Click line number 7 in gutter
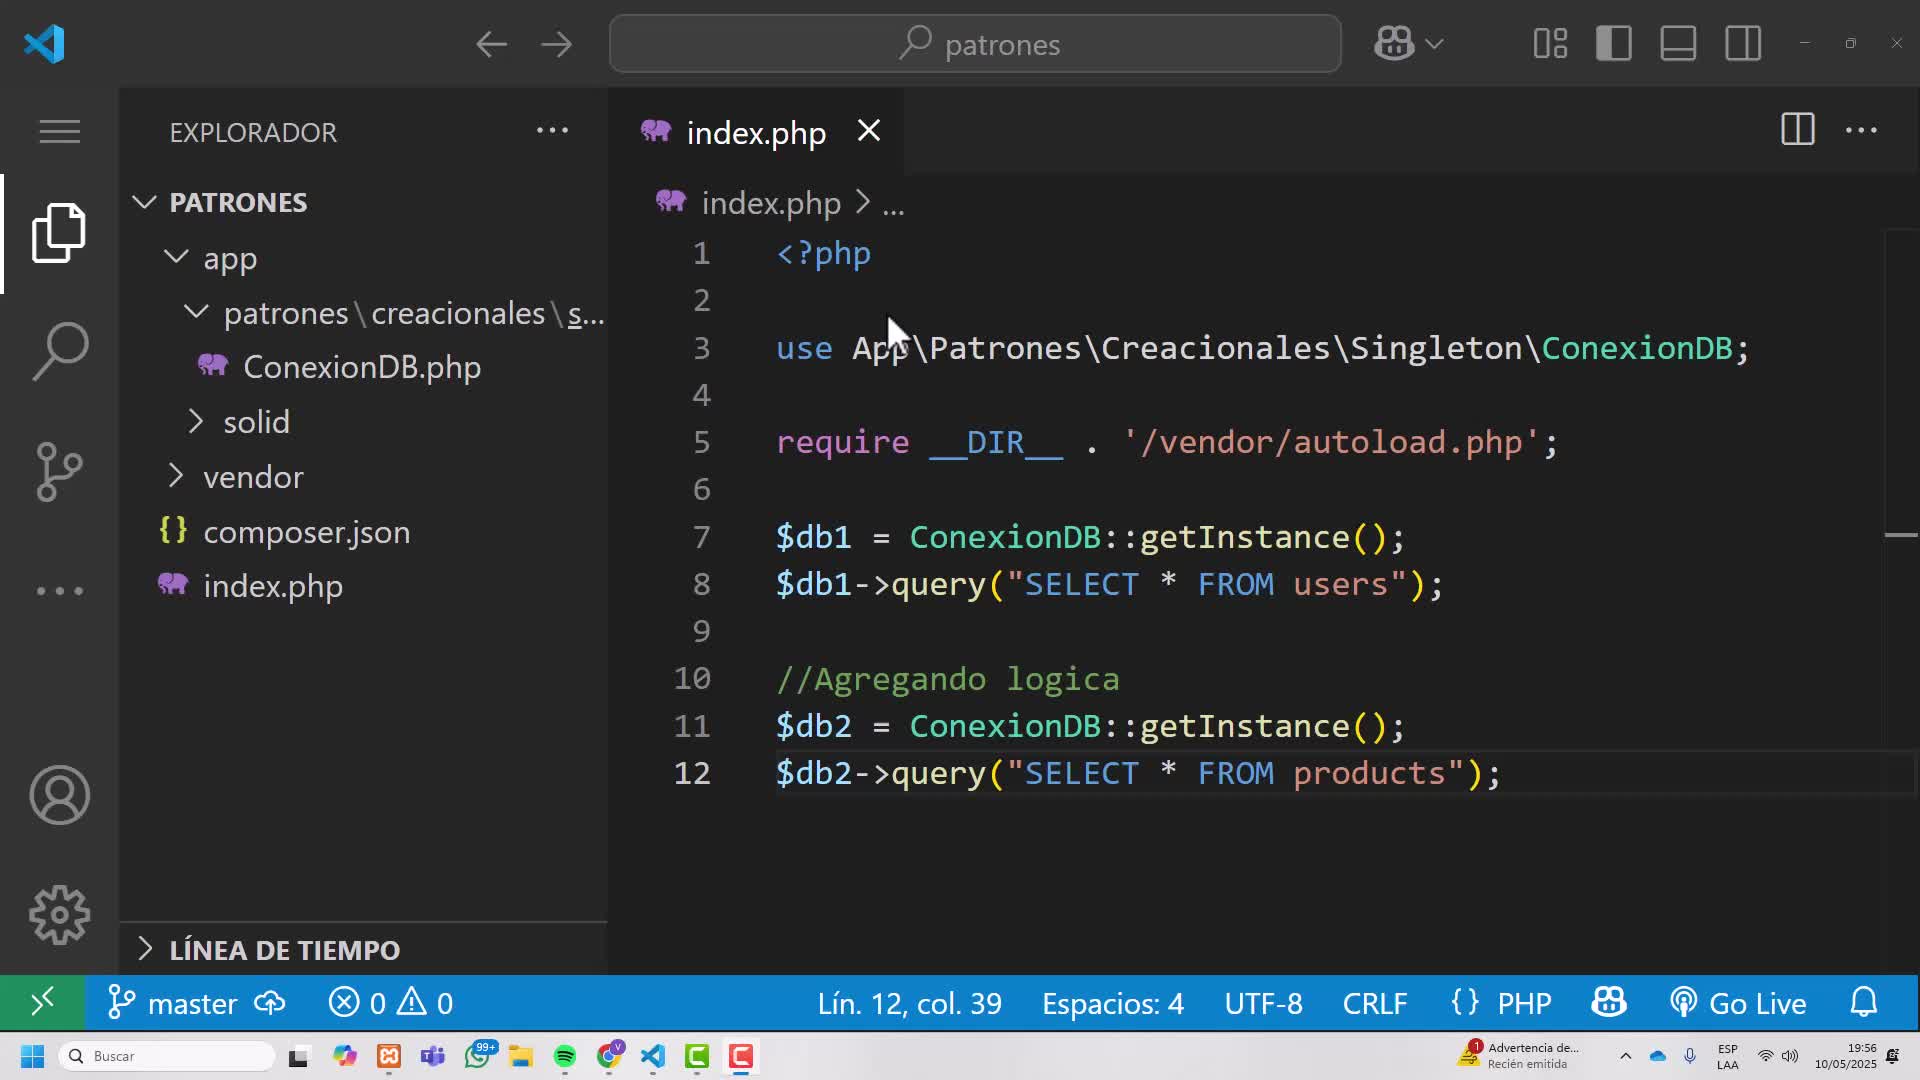Image resolution: width=1920 pixels, height=1080 pixels. (x=702, y=537)
